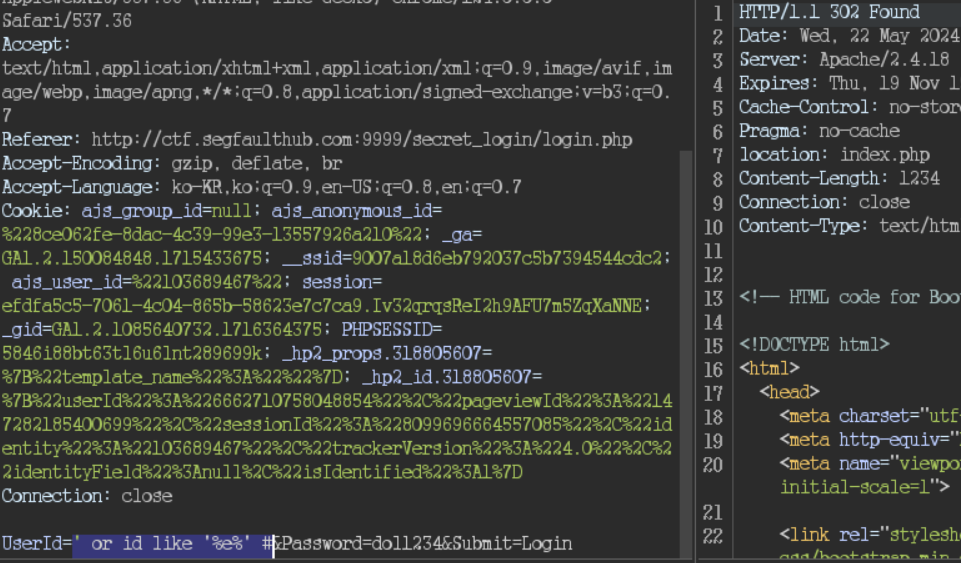
Task: Click the Connection: close response header
Action: (824, 202)
